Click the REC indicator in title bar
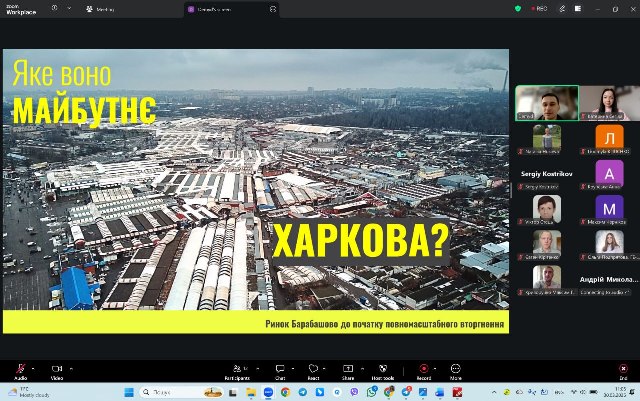640x401 pixels. click(539, 8)
